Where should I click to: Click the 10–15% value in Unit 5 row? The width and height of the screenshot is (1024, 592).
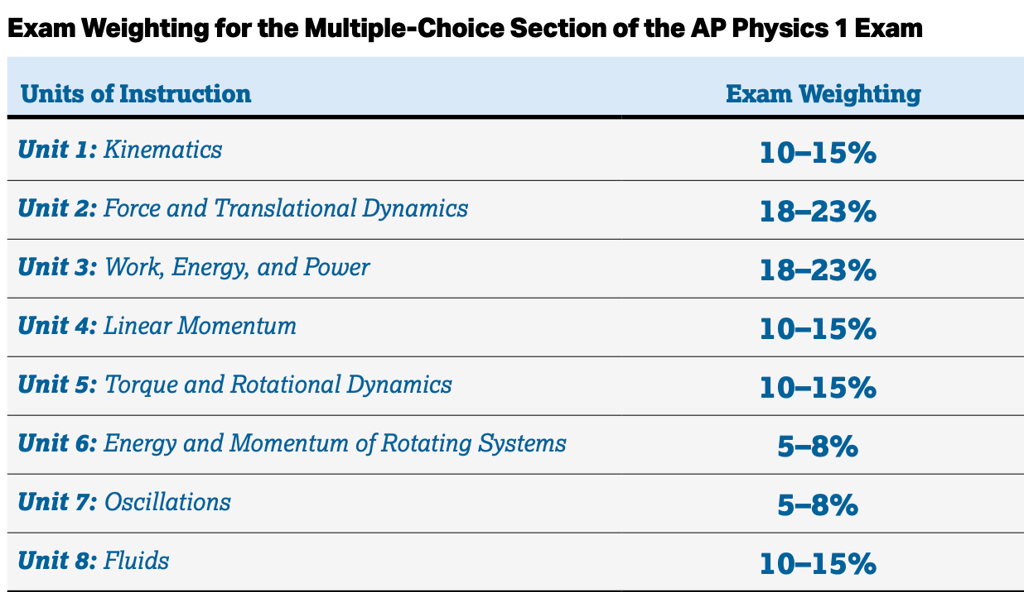[818, 387]
